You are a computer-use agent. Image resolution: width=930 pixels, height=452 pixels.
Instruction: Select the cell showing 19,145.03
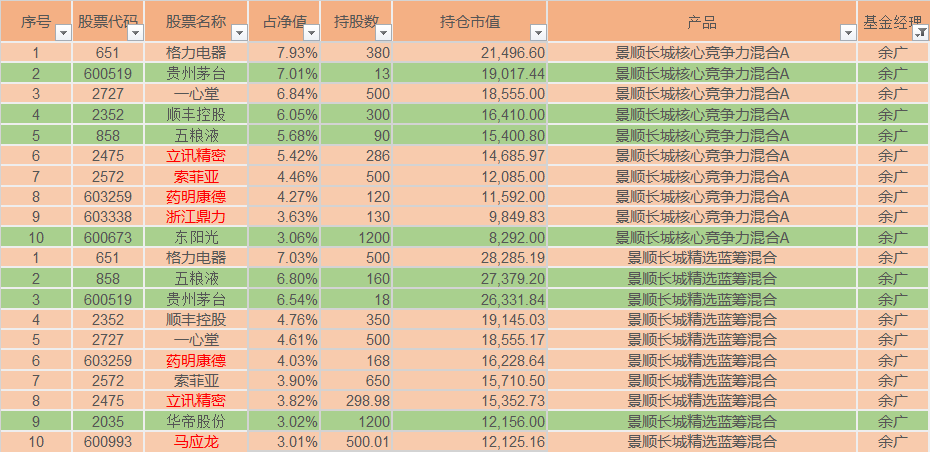click(469, 319)
